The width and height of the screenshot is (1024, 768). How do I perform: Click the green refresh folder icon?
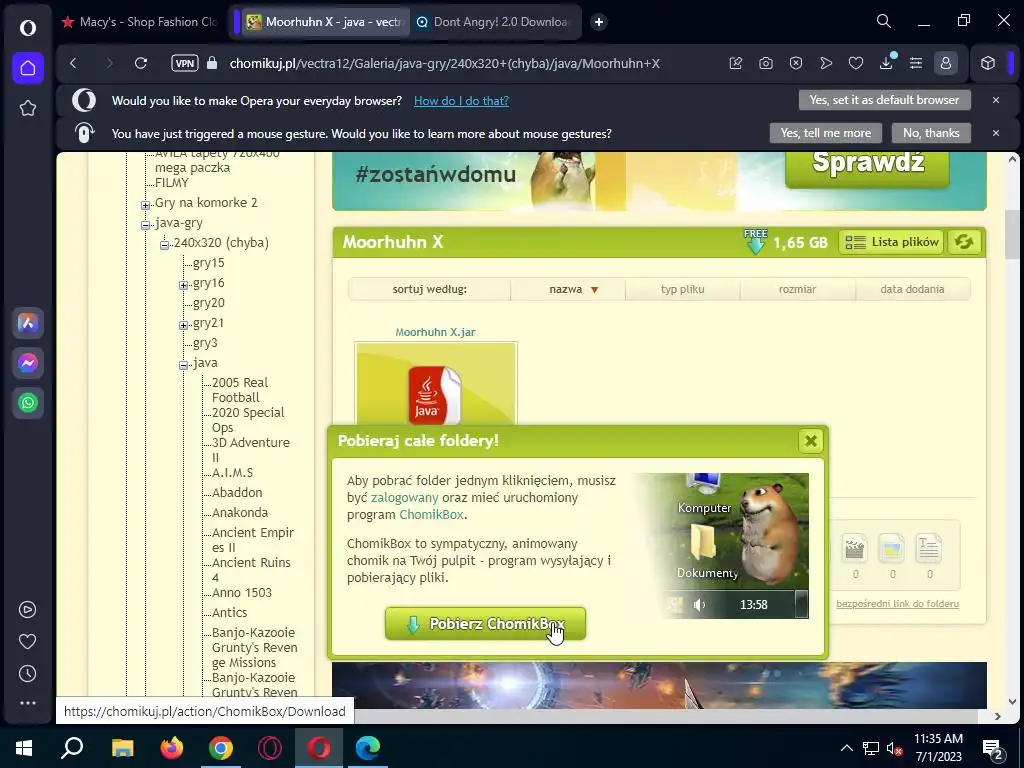tap(964, 242)
